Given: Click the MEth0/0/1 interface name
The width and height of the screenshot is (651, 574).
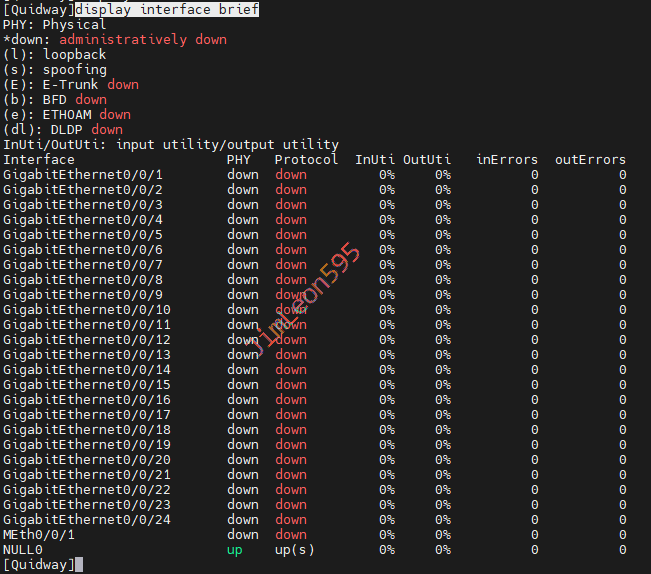Looking at the screenshot, I should pyautogui.click(x=39, y=535).
